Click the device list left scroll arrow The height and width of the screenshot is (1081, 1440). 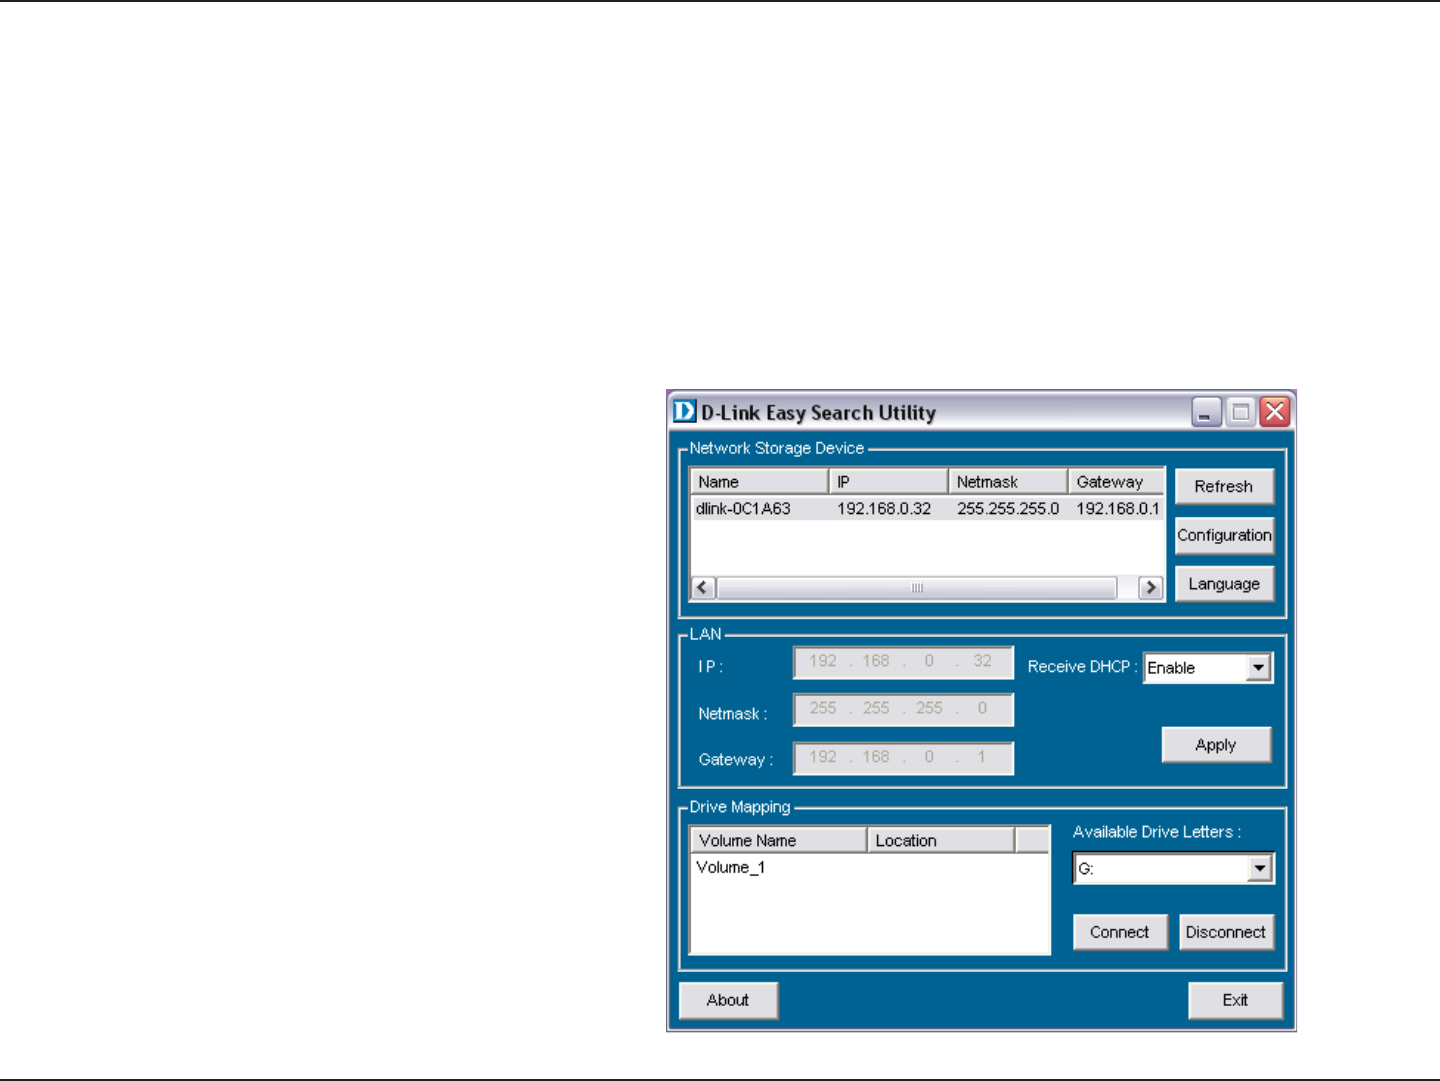[703, 587]
